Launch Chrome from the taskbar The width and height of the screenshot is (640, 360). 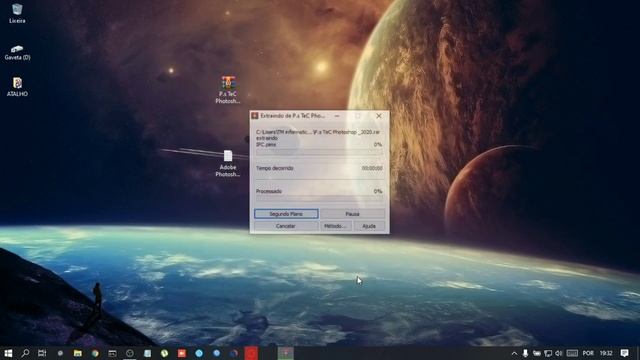tap(95, 353)
